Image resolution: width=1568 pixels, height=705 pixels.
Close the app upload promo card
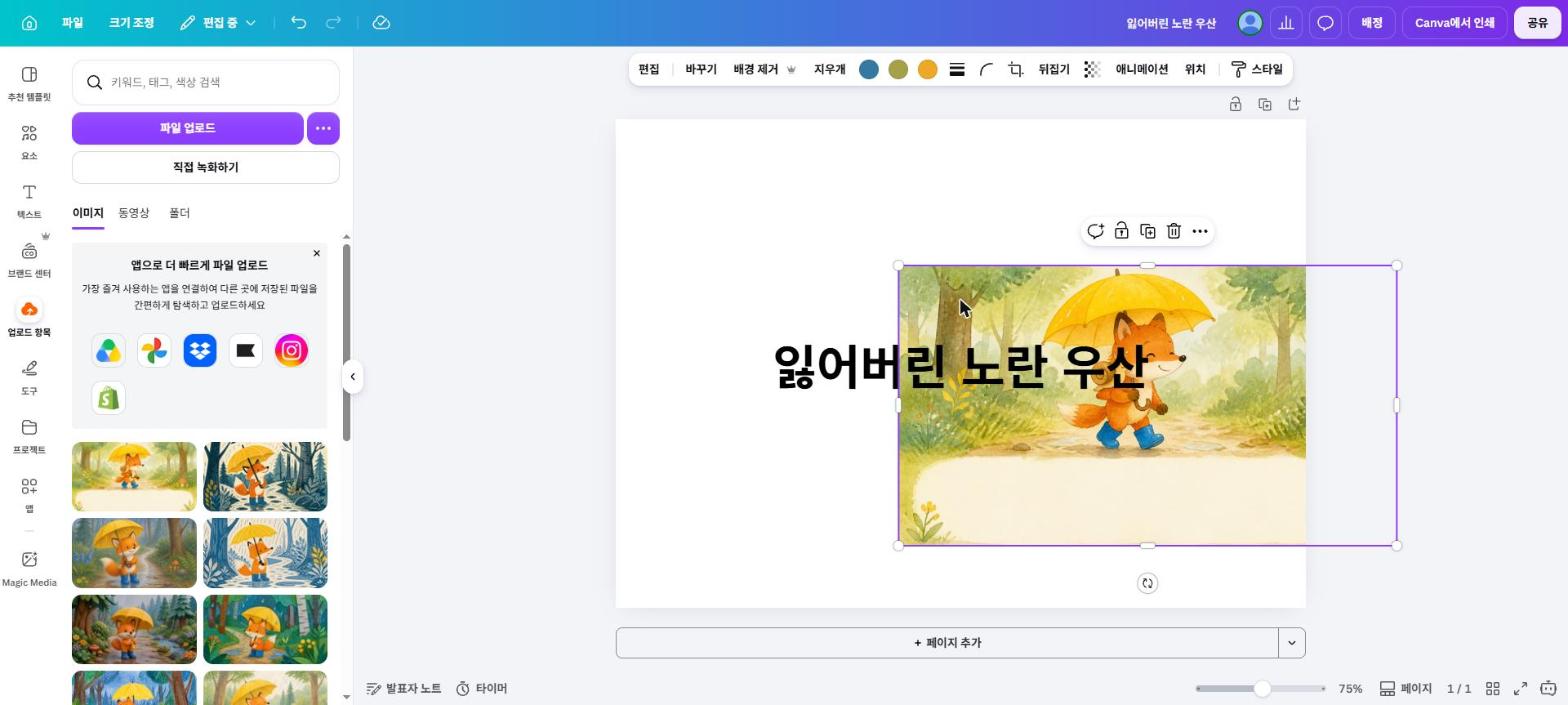(x=317, y=253)
